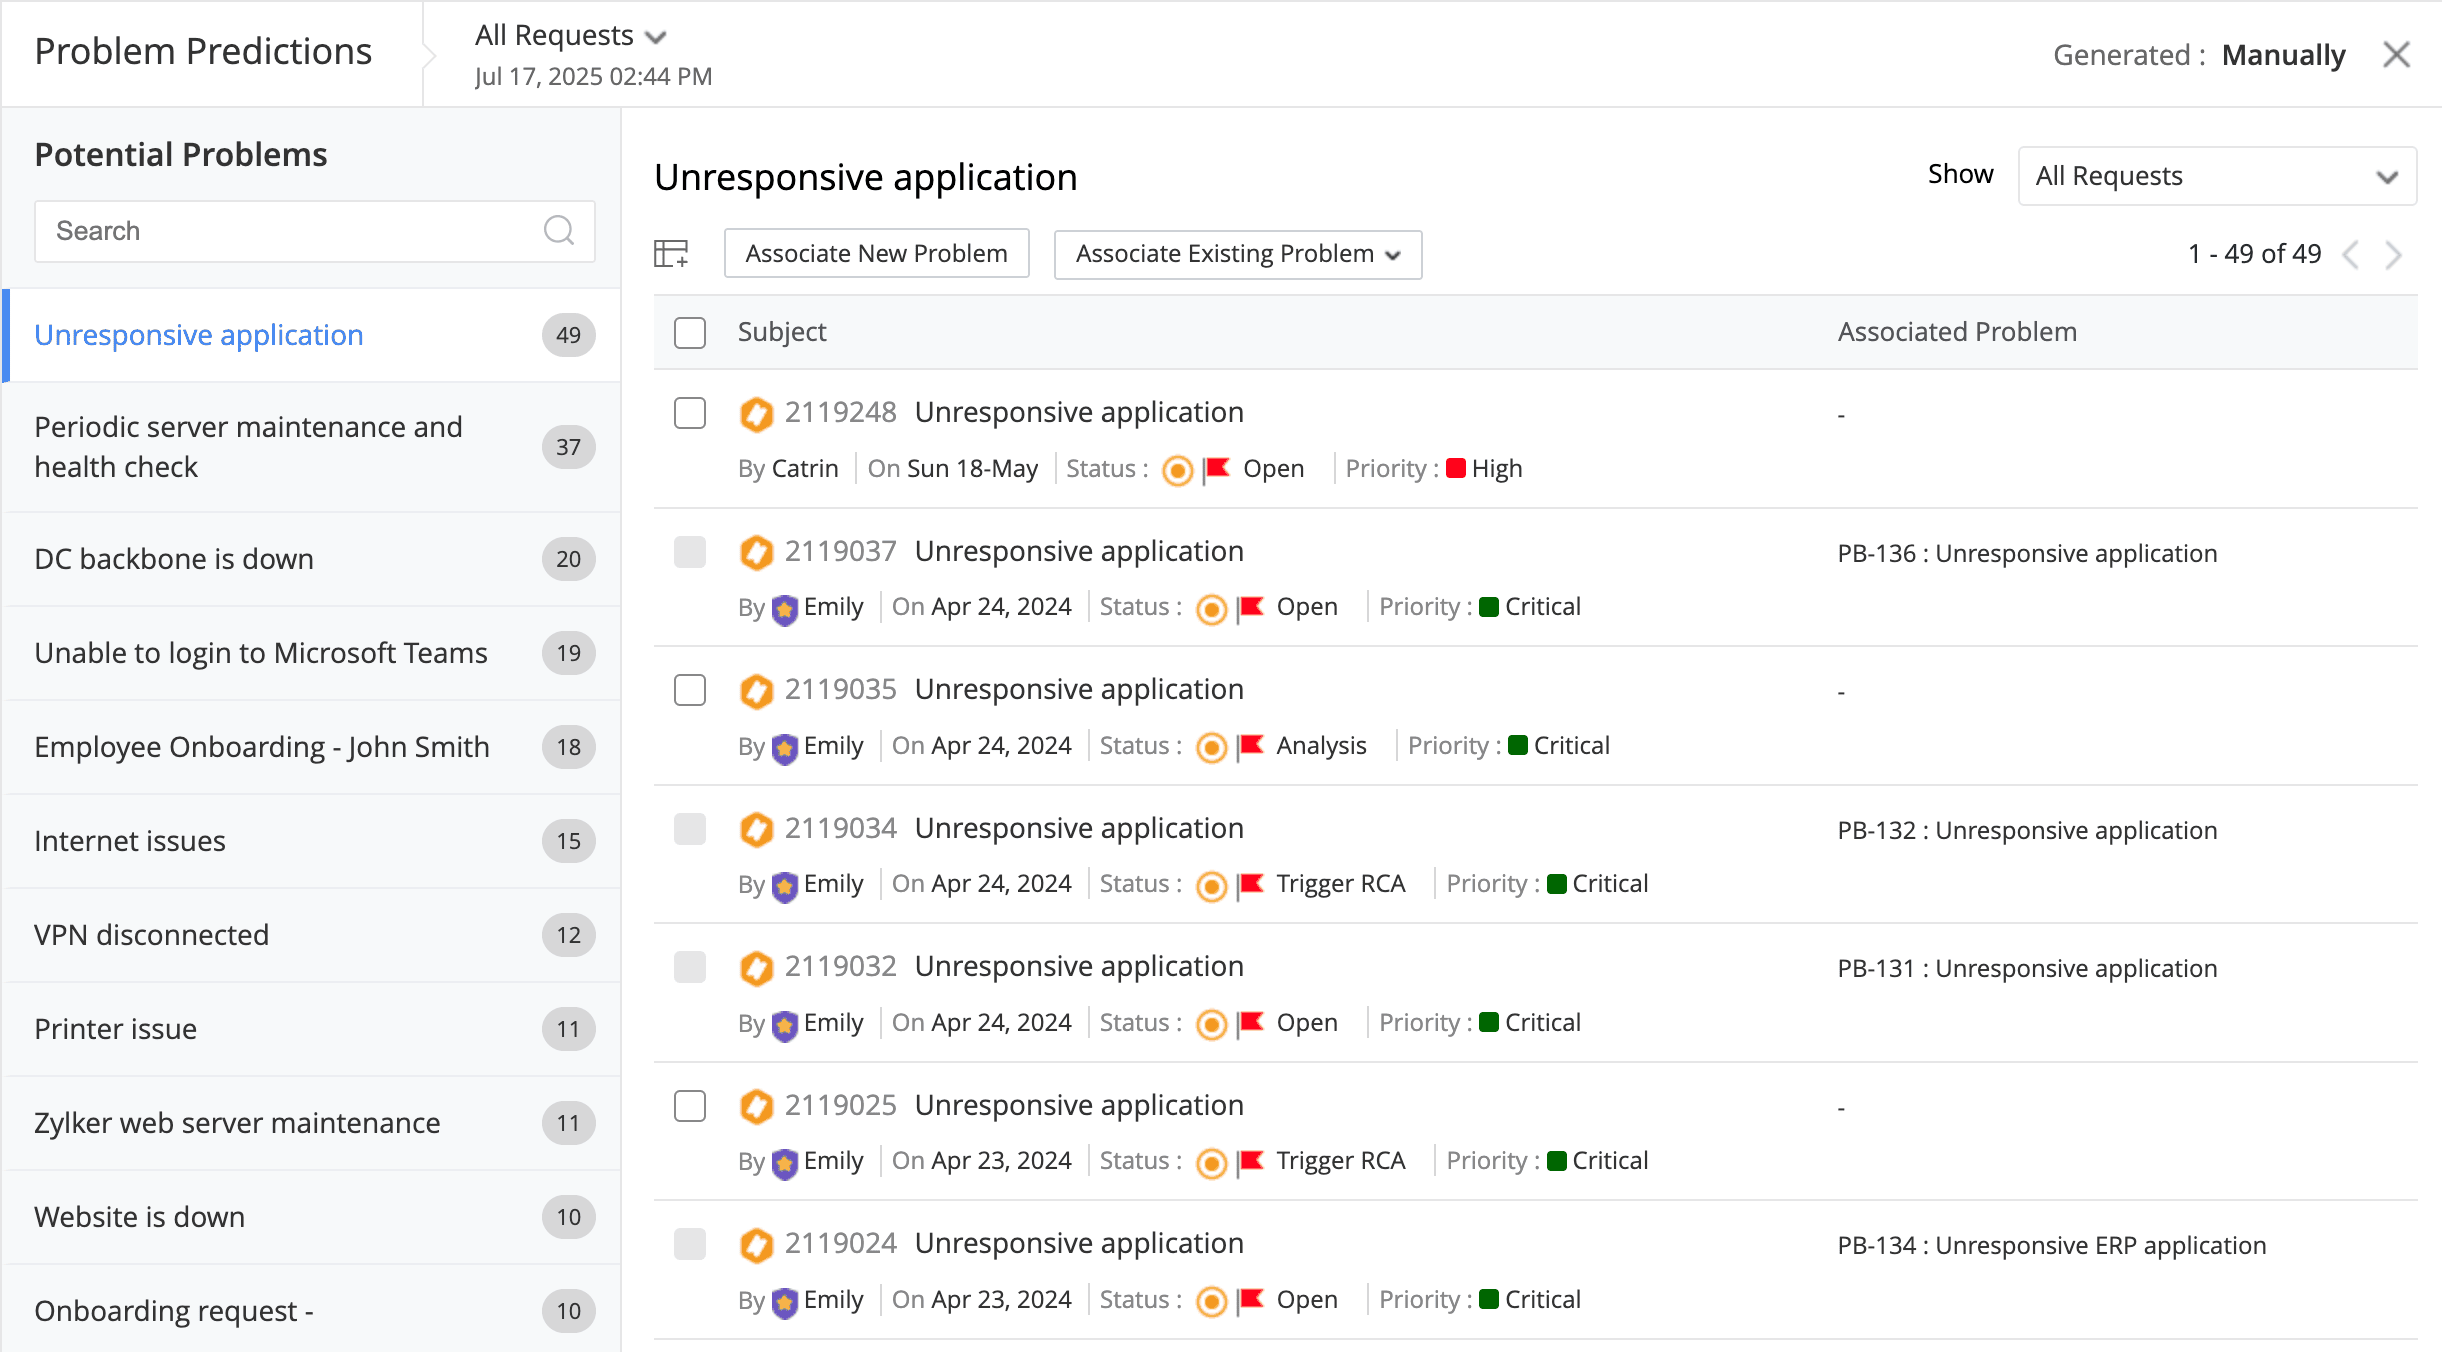Select Periodic server maintenance and health check
2442x1352 pixels.
pyautogui.click(x=248, y=446)
